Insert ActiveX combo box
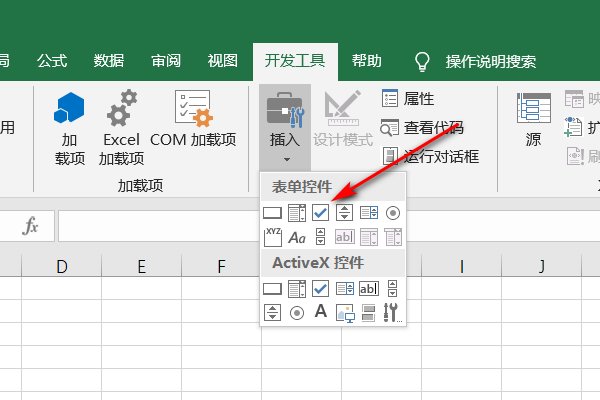600x400 pixels. [x=297, y=289]
